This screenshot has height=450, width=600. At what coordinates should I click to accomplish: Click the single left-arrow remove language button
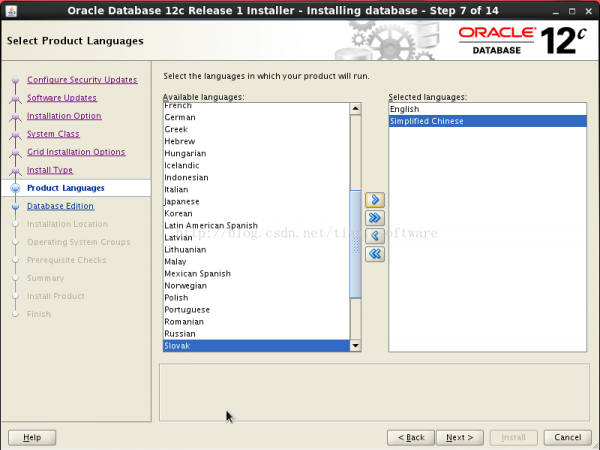[x=375, y=236]
